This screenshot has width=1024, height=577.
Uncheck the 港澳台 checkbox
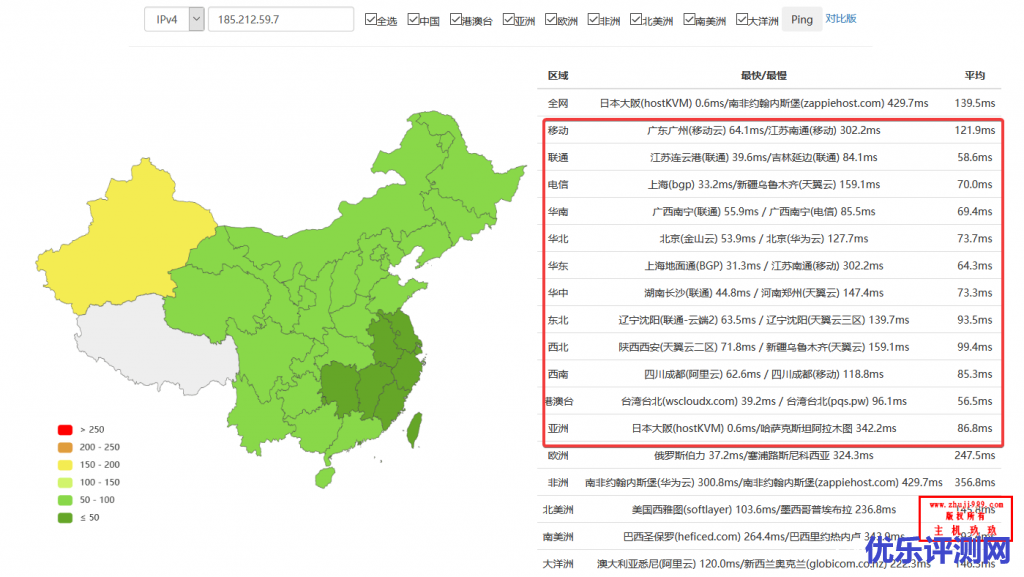pos(456,20)
